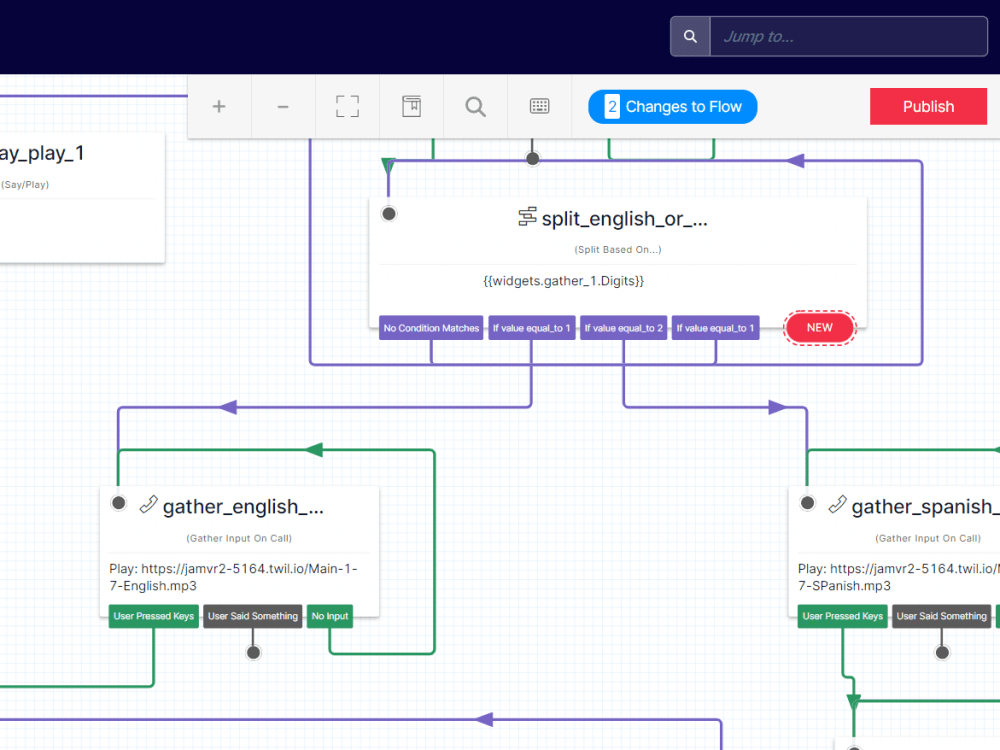This screenshot has height=750, width=1000.
Task: Open the canvas search magnifier tool
Action: (475, 106)
